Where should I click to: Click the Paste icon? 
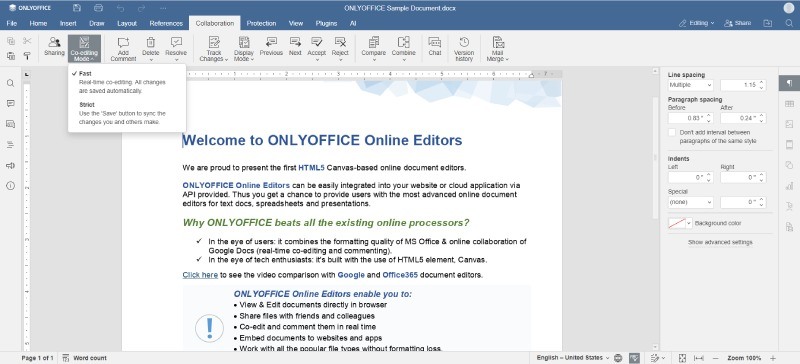[11, 56]
